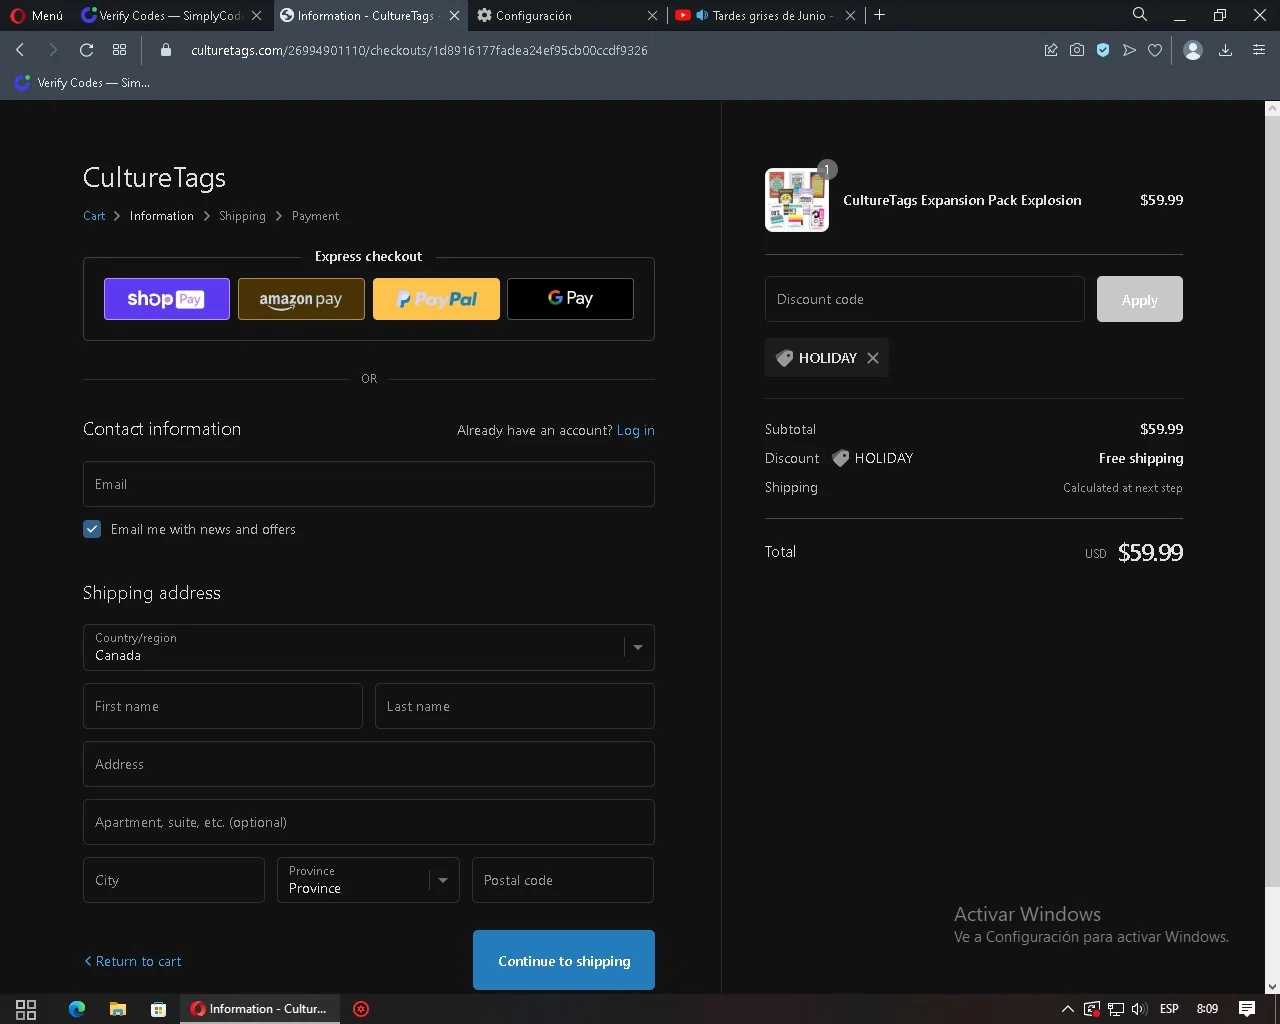Pay with the PayPal button
The height and width of the screenshot is (1024, 1280).
(x=436, y=299)
